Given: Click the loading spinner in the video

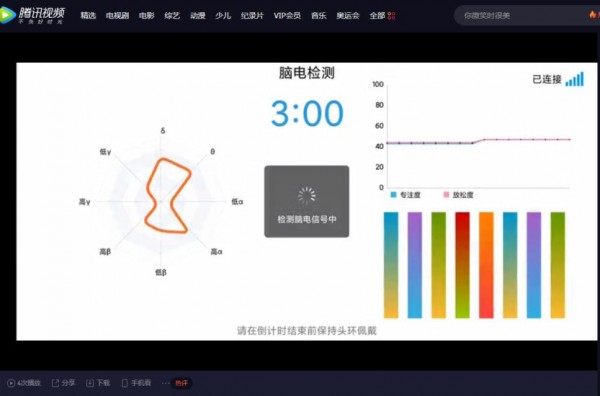Looking at the screenshot, I should click(x=307, y=196).
